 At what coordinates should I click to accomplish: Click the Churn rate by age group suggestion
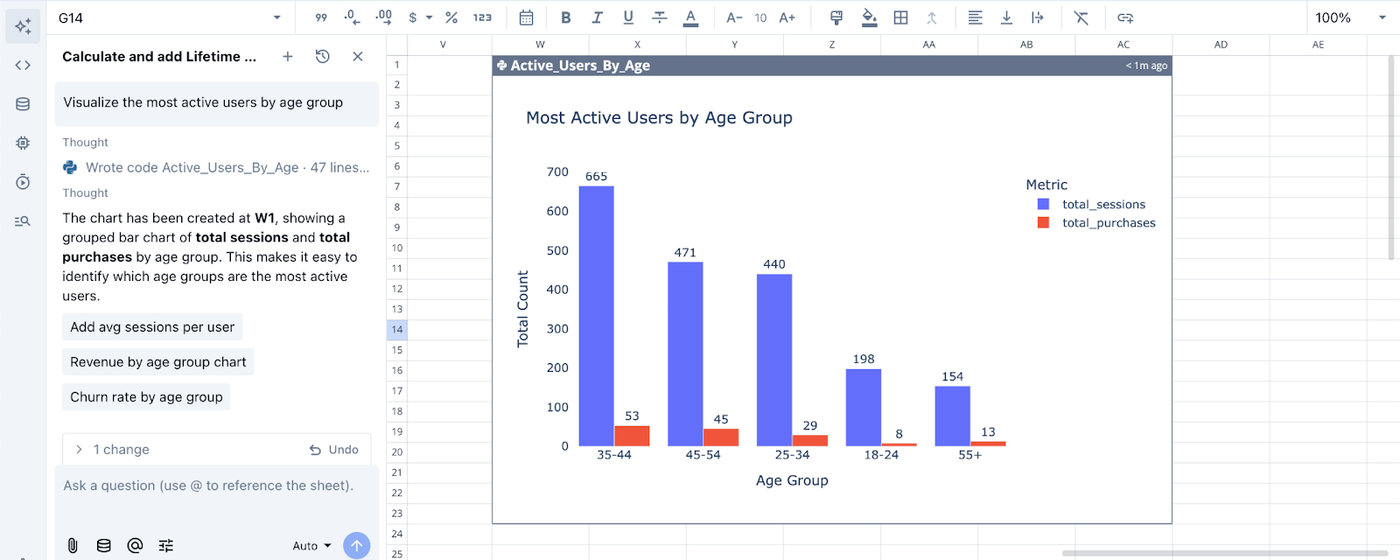[146, 397]
